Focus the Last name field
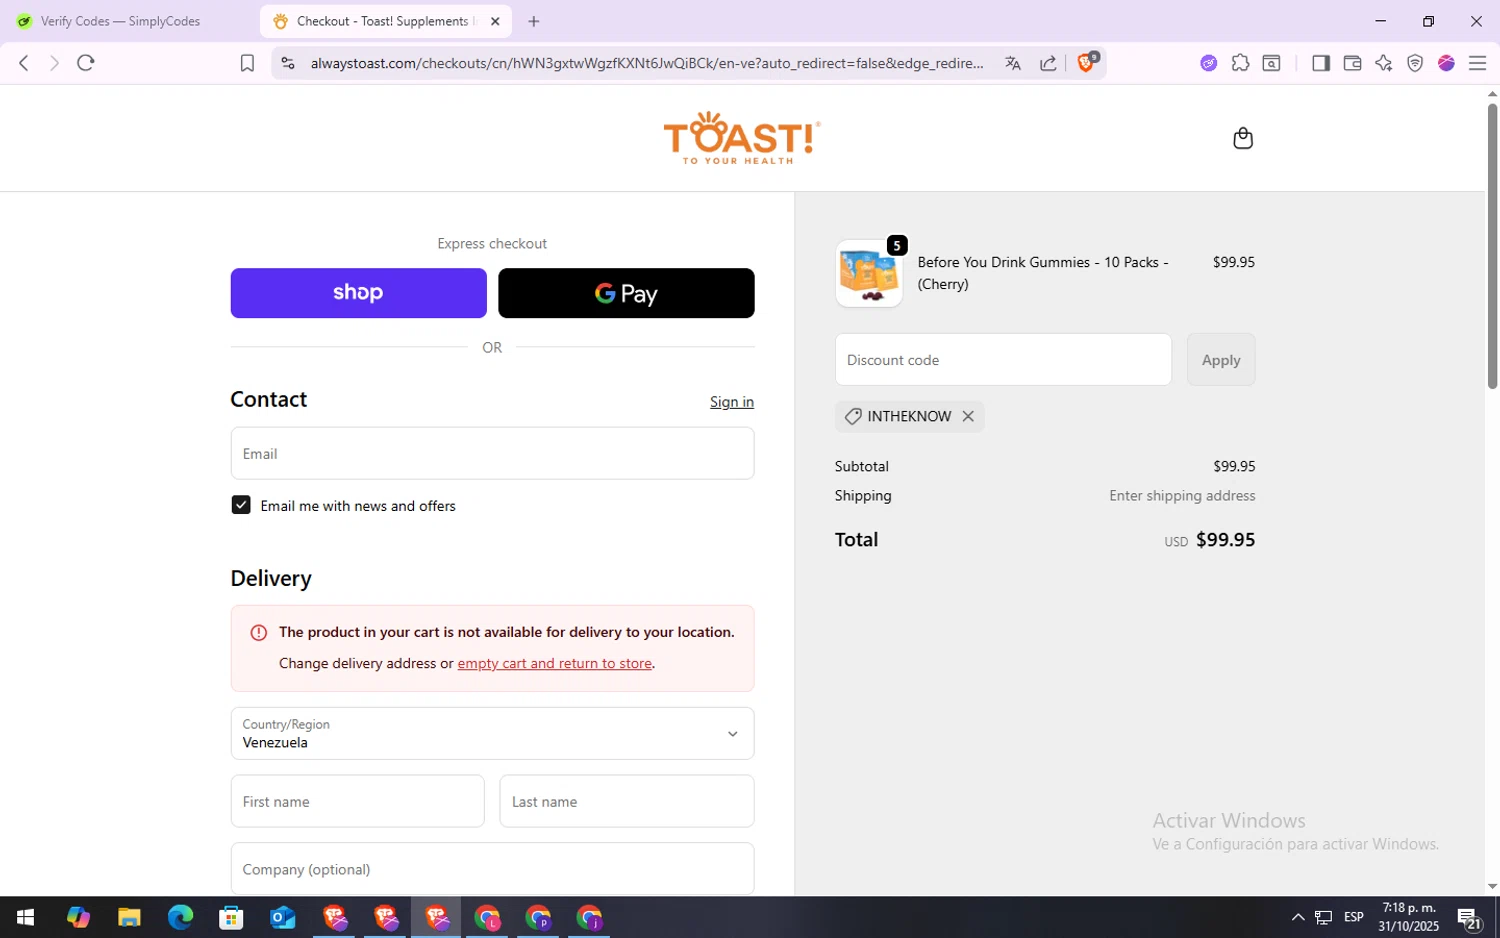 tap(627, 801)
